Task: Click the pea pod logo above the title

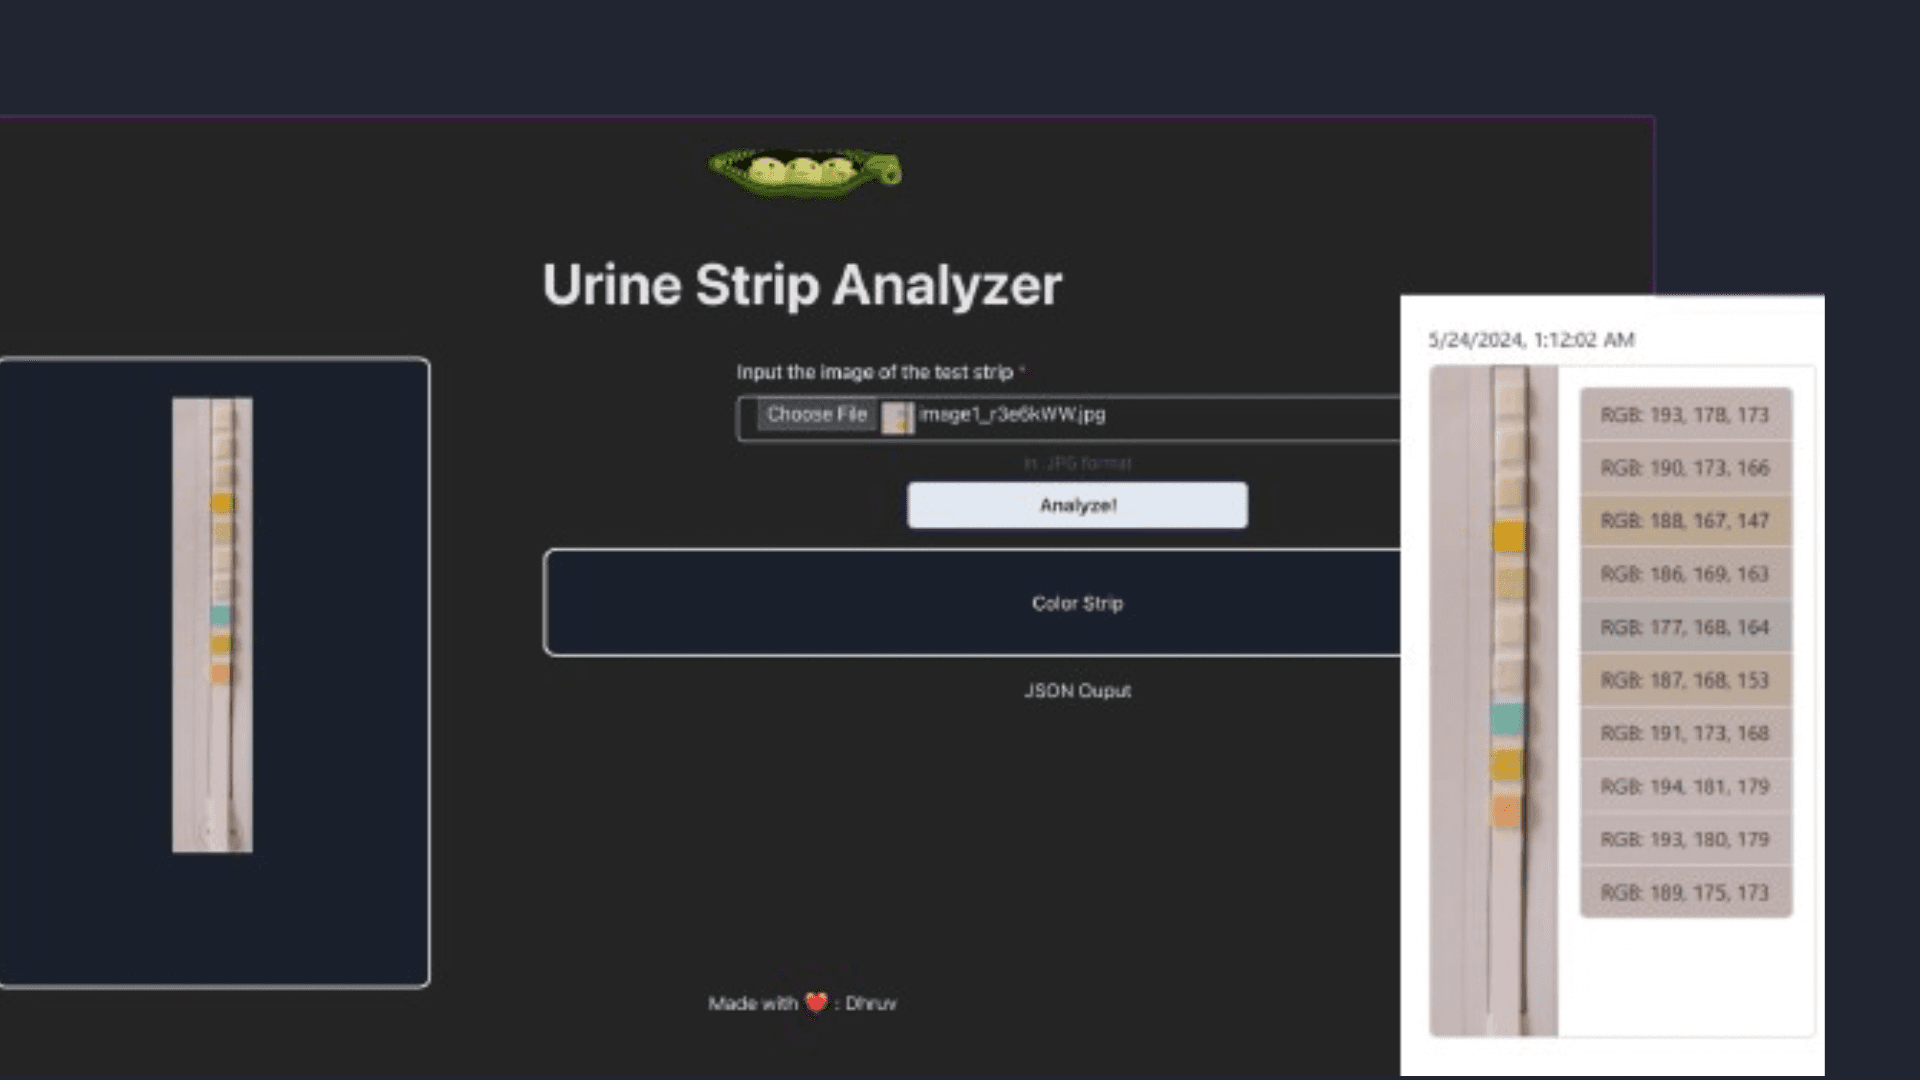Action: pyautogui.click(x=806, y=172)
